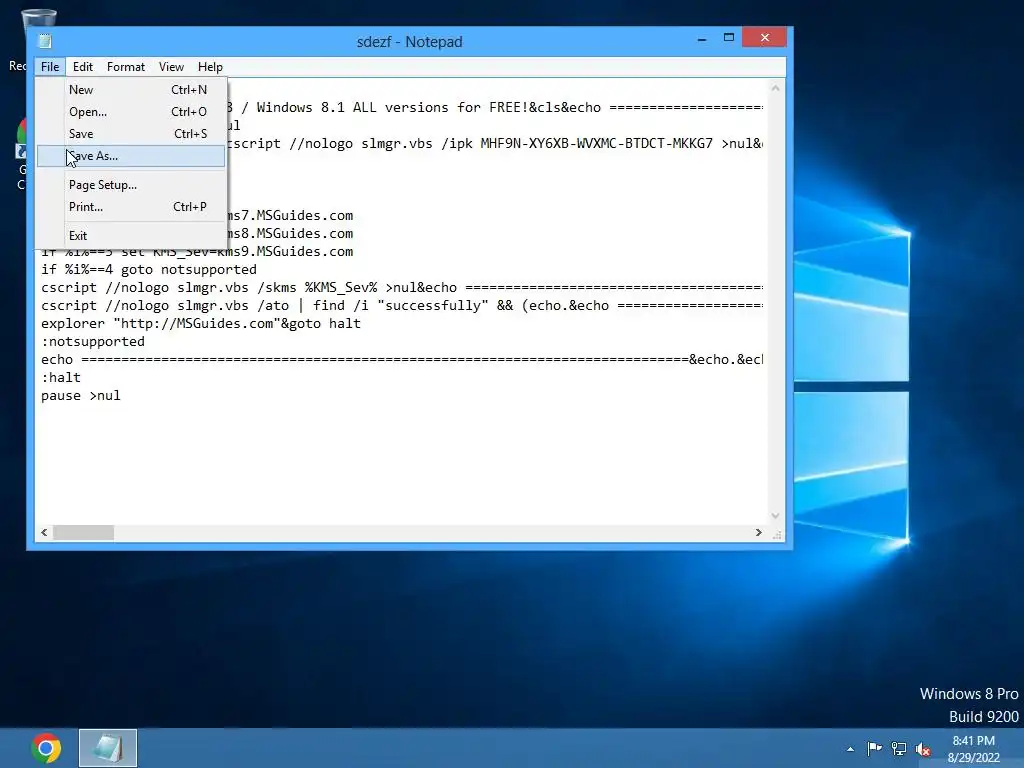1024x768 pixels.
Task: Click the text "kms9.MSGuides.com"
Action: [x=285, y=251]
